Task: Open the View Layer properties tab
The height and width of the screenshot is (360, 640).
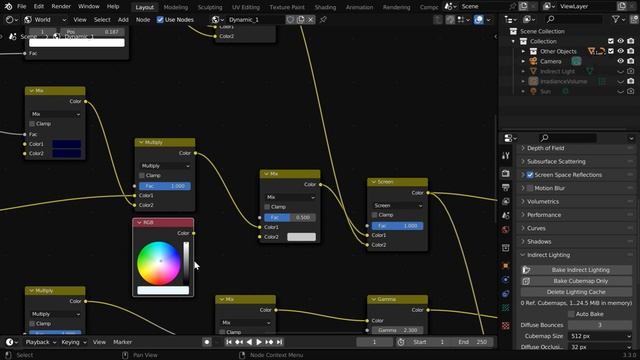Action: pos(506,201)
